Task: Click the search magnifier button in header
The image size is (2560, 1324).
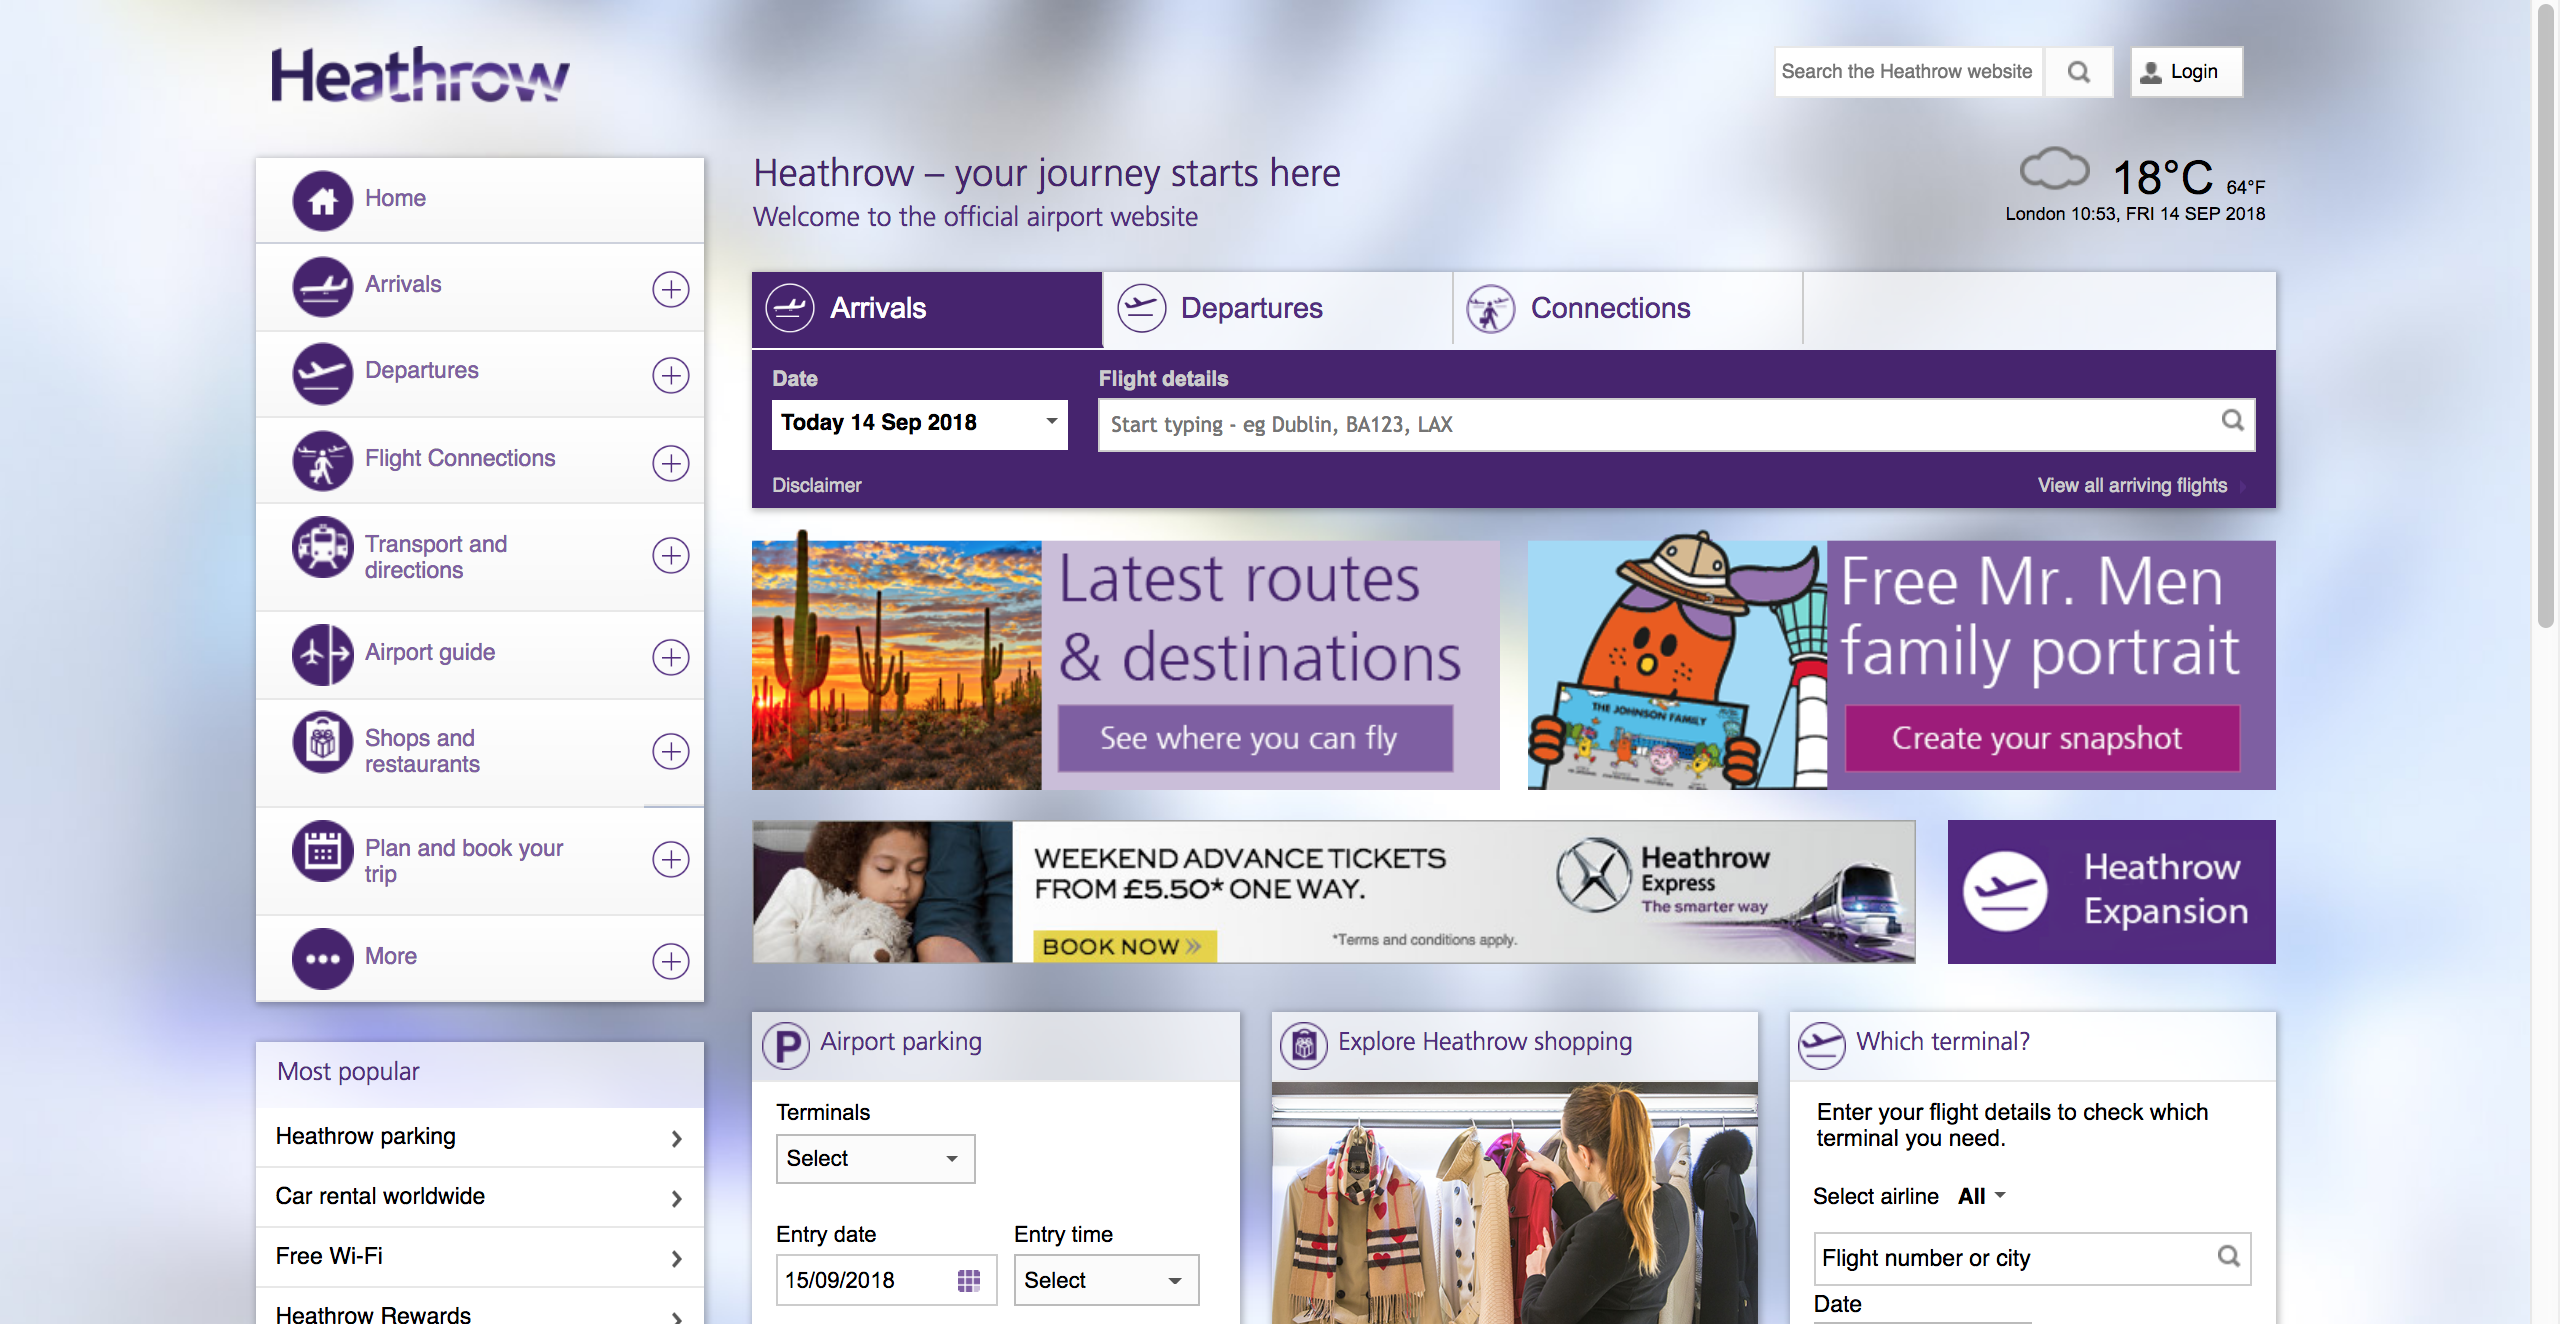Action: (x=2079, y=72)
